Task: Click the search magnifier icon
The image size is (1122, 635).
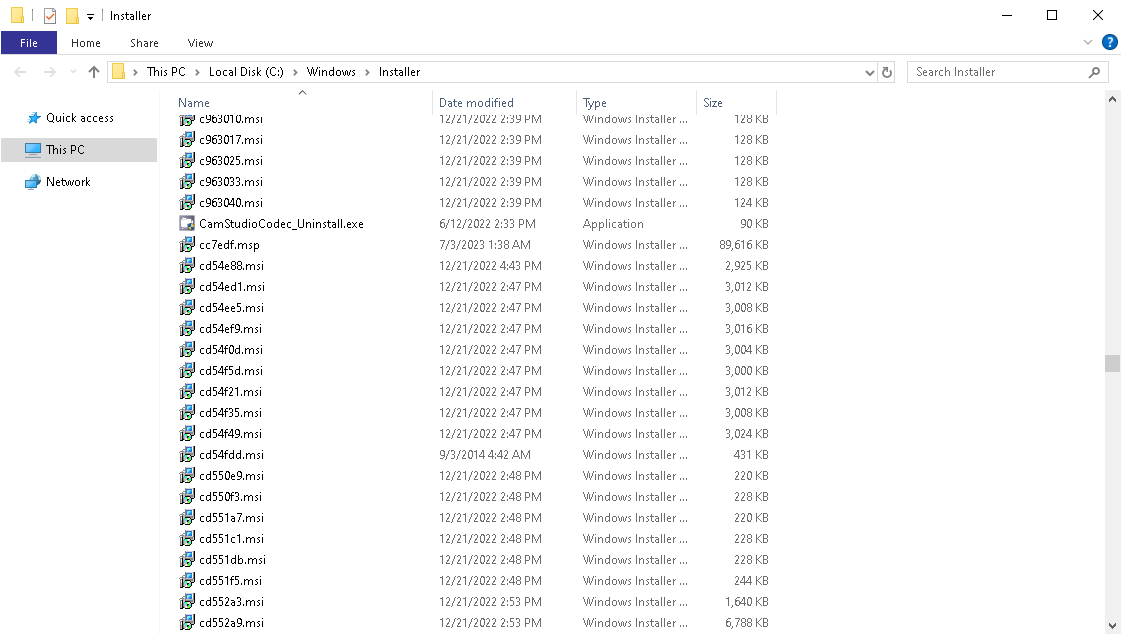Action: pyautogui.click(x=1096, y=71)
